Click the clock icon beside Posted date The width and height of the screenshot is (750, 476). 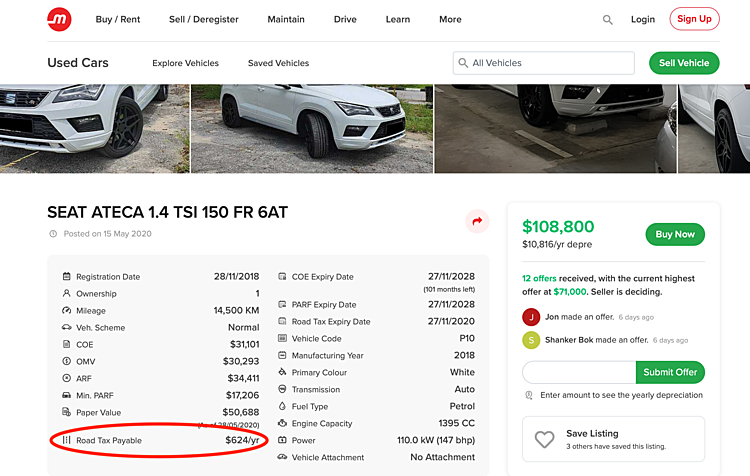coord(53,234)
